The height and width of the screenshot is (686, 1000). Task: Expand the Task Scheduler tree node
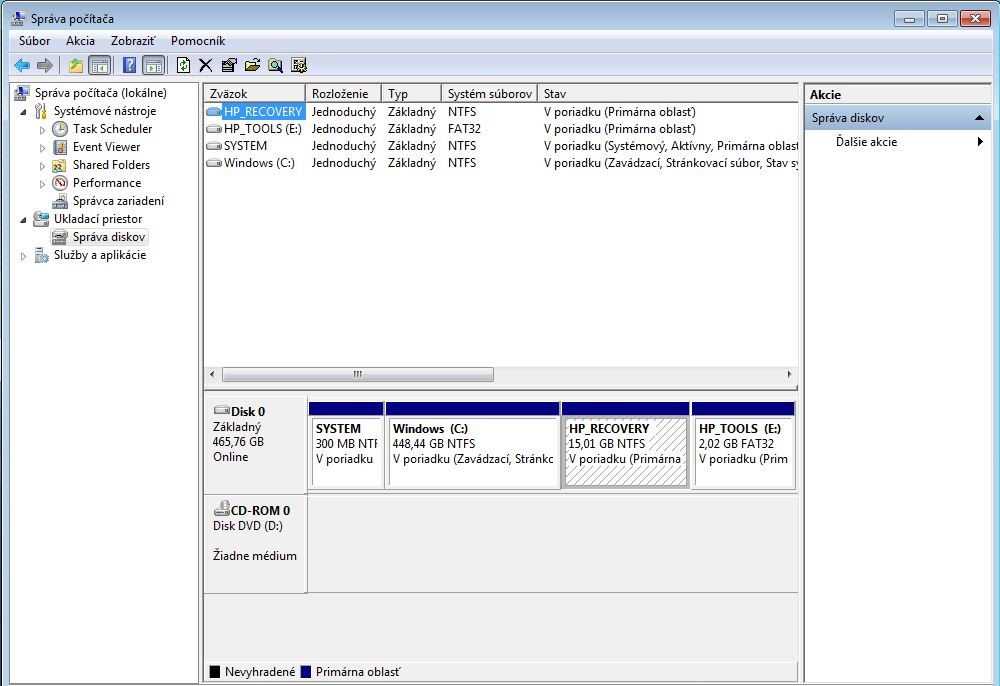[42, 129]
